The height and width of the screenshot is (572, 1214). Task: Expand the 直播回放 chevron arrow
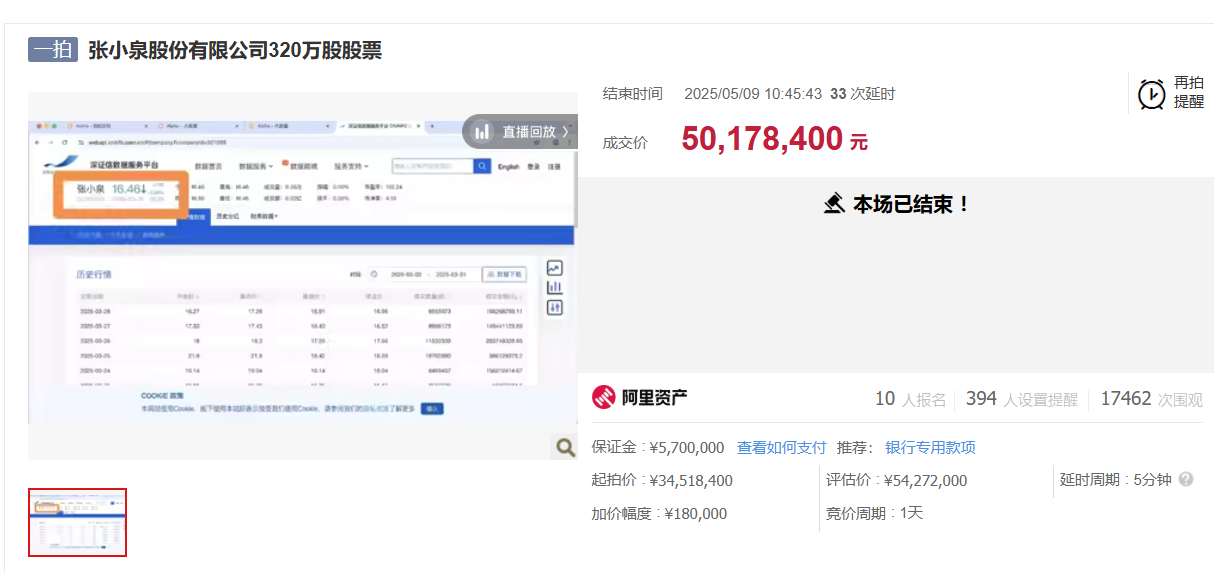[x=565, y=132]
